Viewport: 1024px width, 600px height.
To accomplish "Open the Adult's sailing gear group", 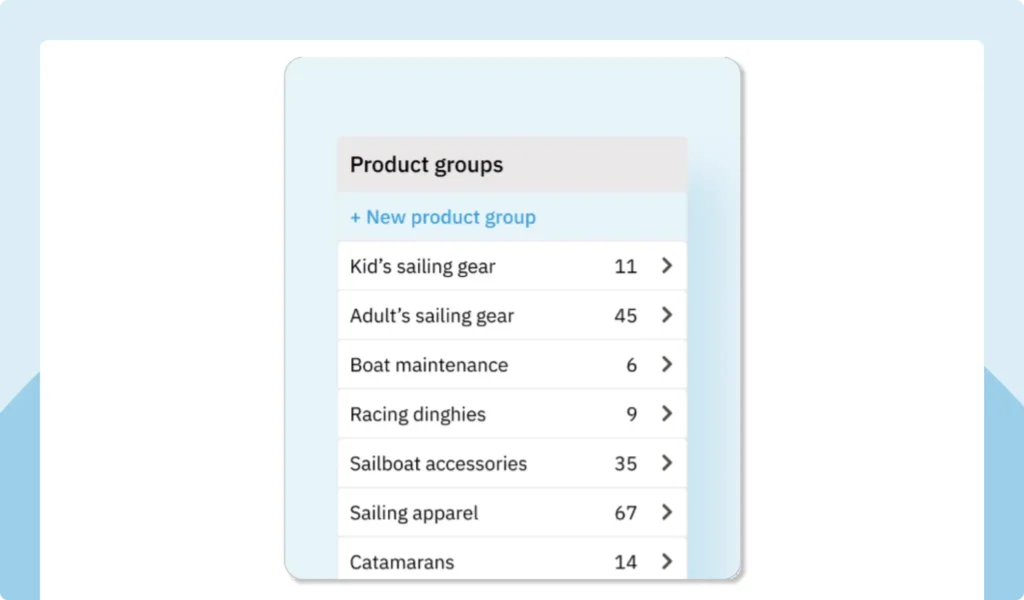I will [432, 315].
